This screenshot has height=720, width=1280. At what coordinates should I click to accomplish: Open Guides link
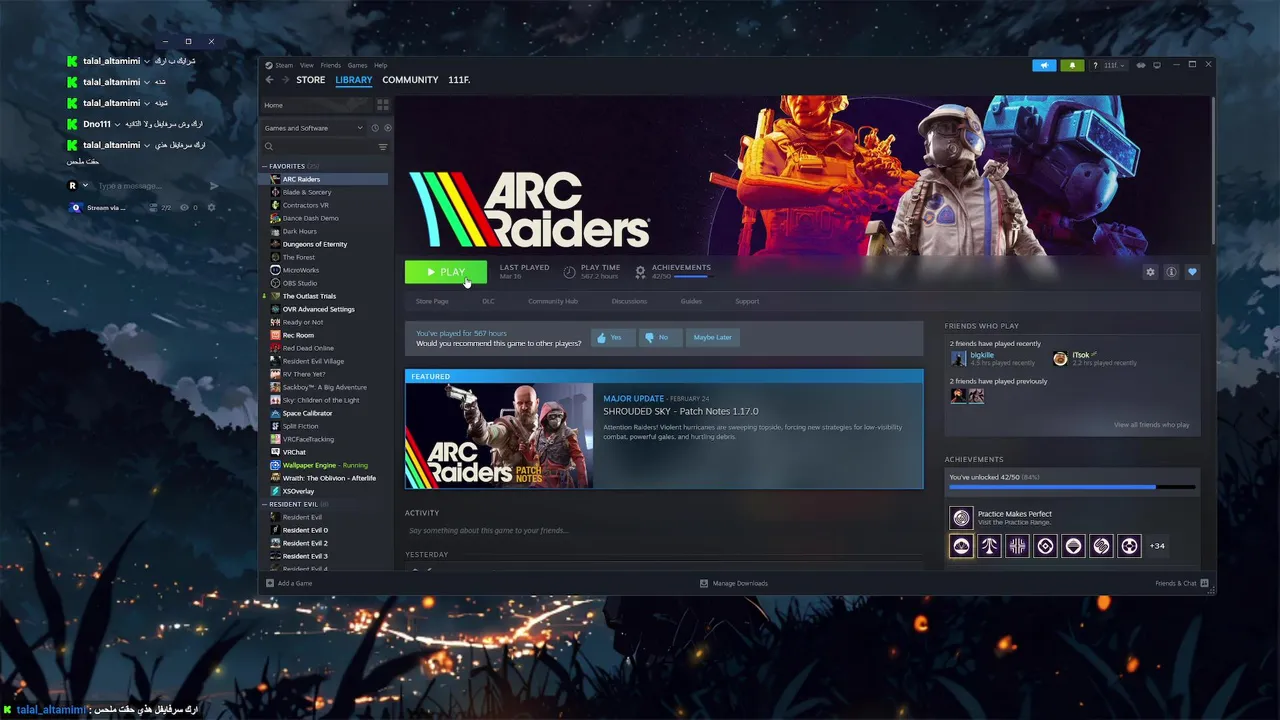pyautogui.click(x=691, y=301)
